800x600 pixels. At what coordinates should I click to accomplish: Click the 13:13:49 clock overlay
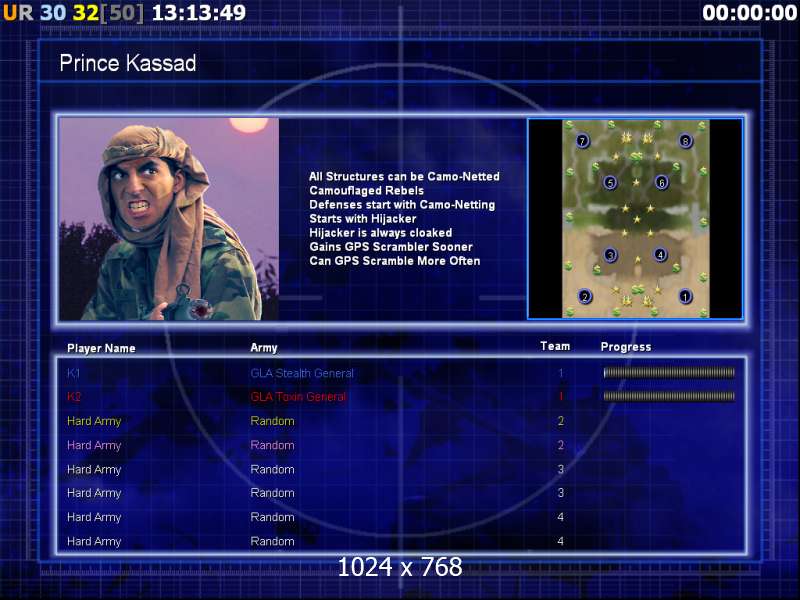pos(199,13)
